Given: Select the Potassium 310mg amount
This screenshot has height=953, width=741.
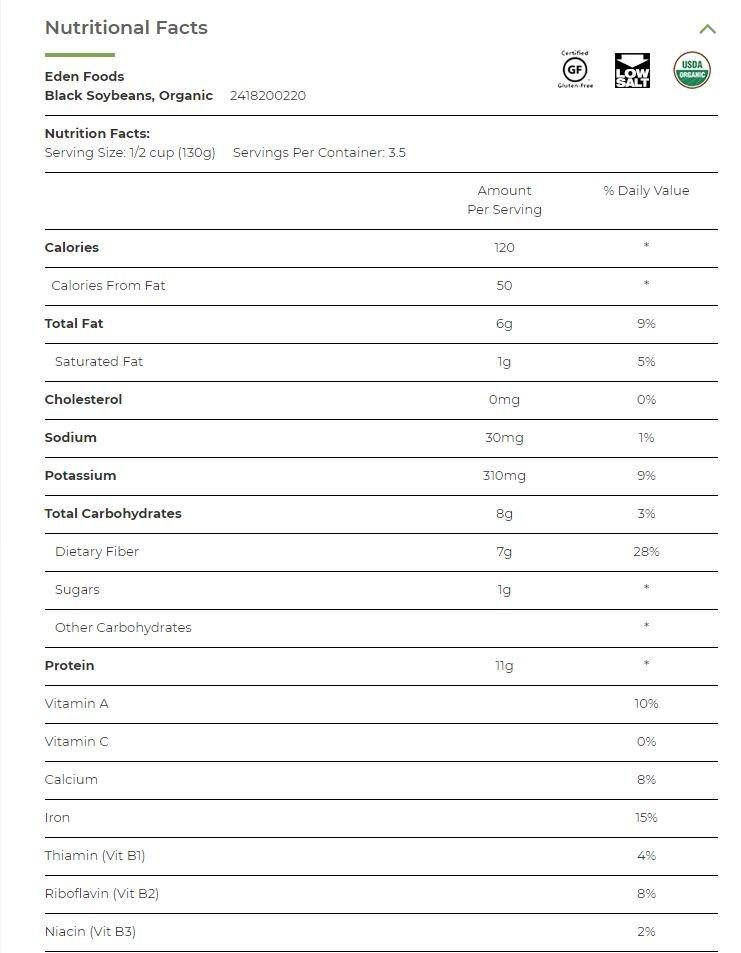Looking at the screenshot, I should point(504,476).
